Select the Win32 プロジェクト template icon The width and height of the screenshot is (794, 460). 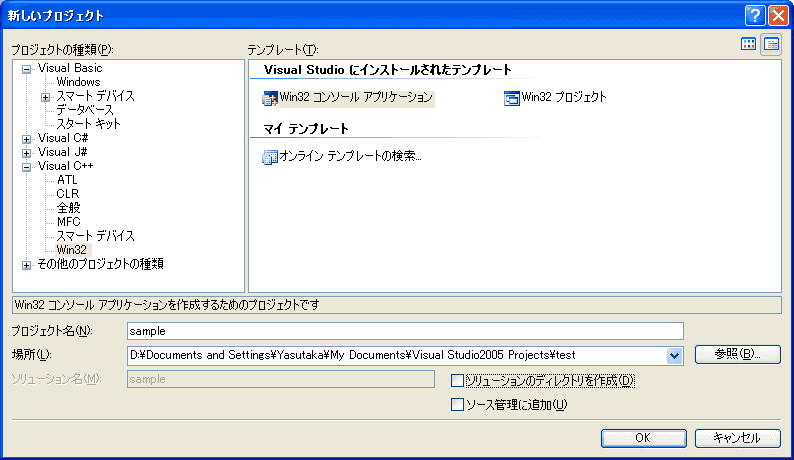click(x=511, y=98)
